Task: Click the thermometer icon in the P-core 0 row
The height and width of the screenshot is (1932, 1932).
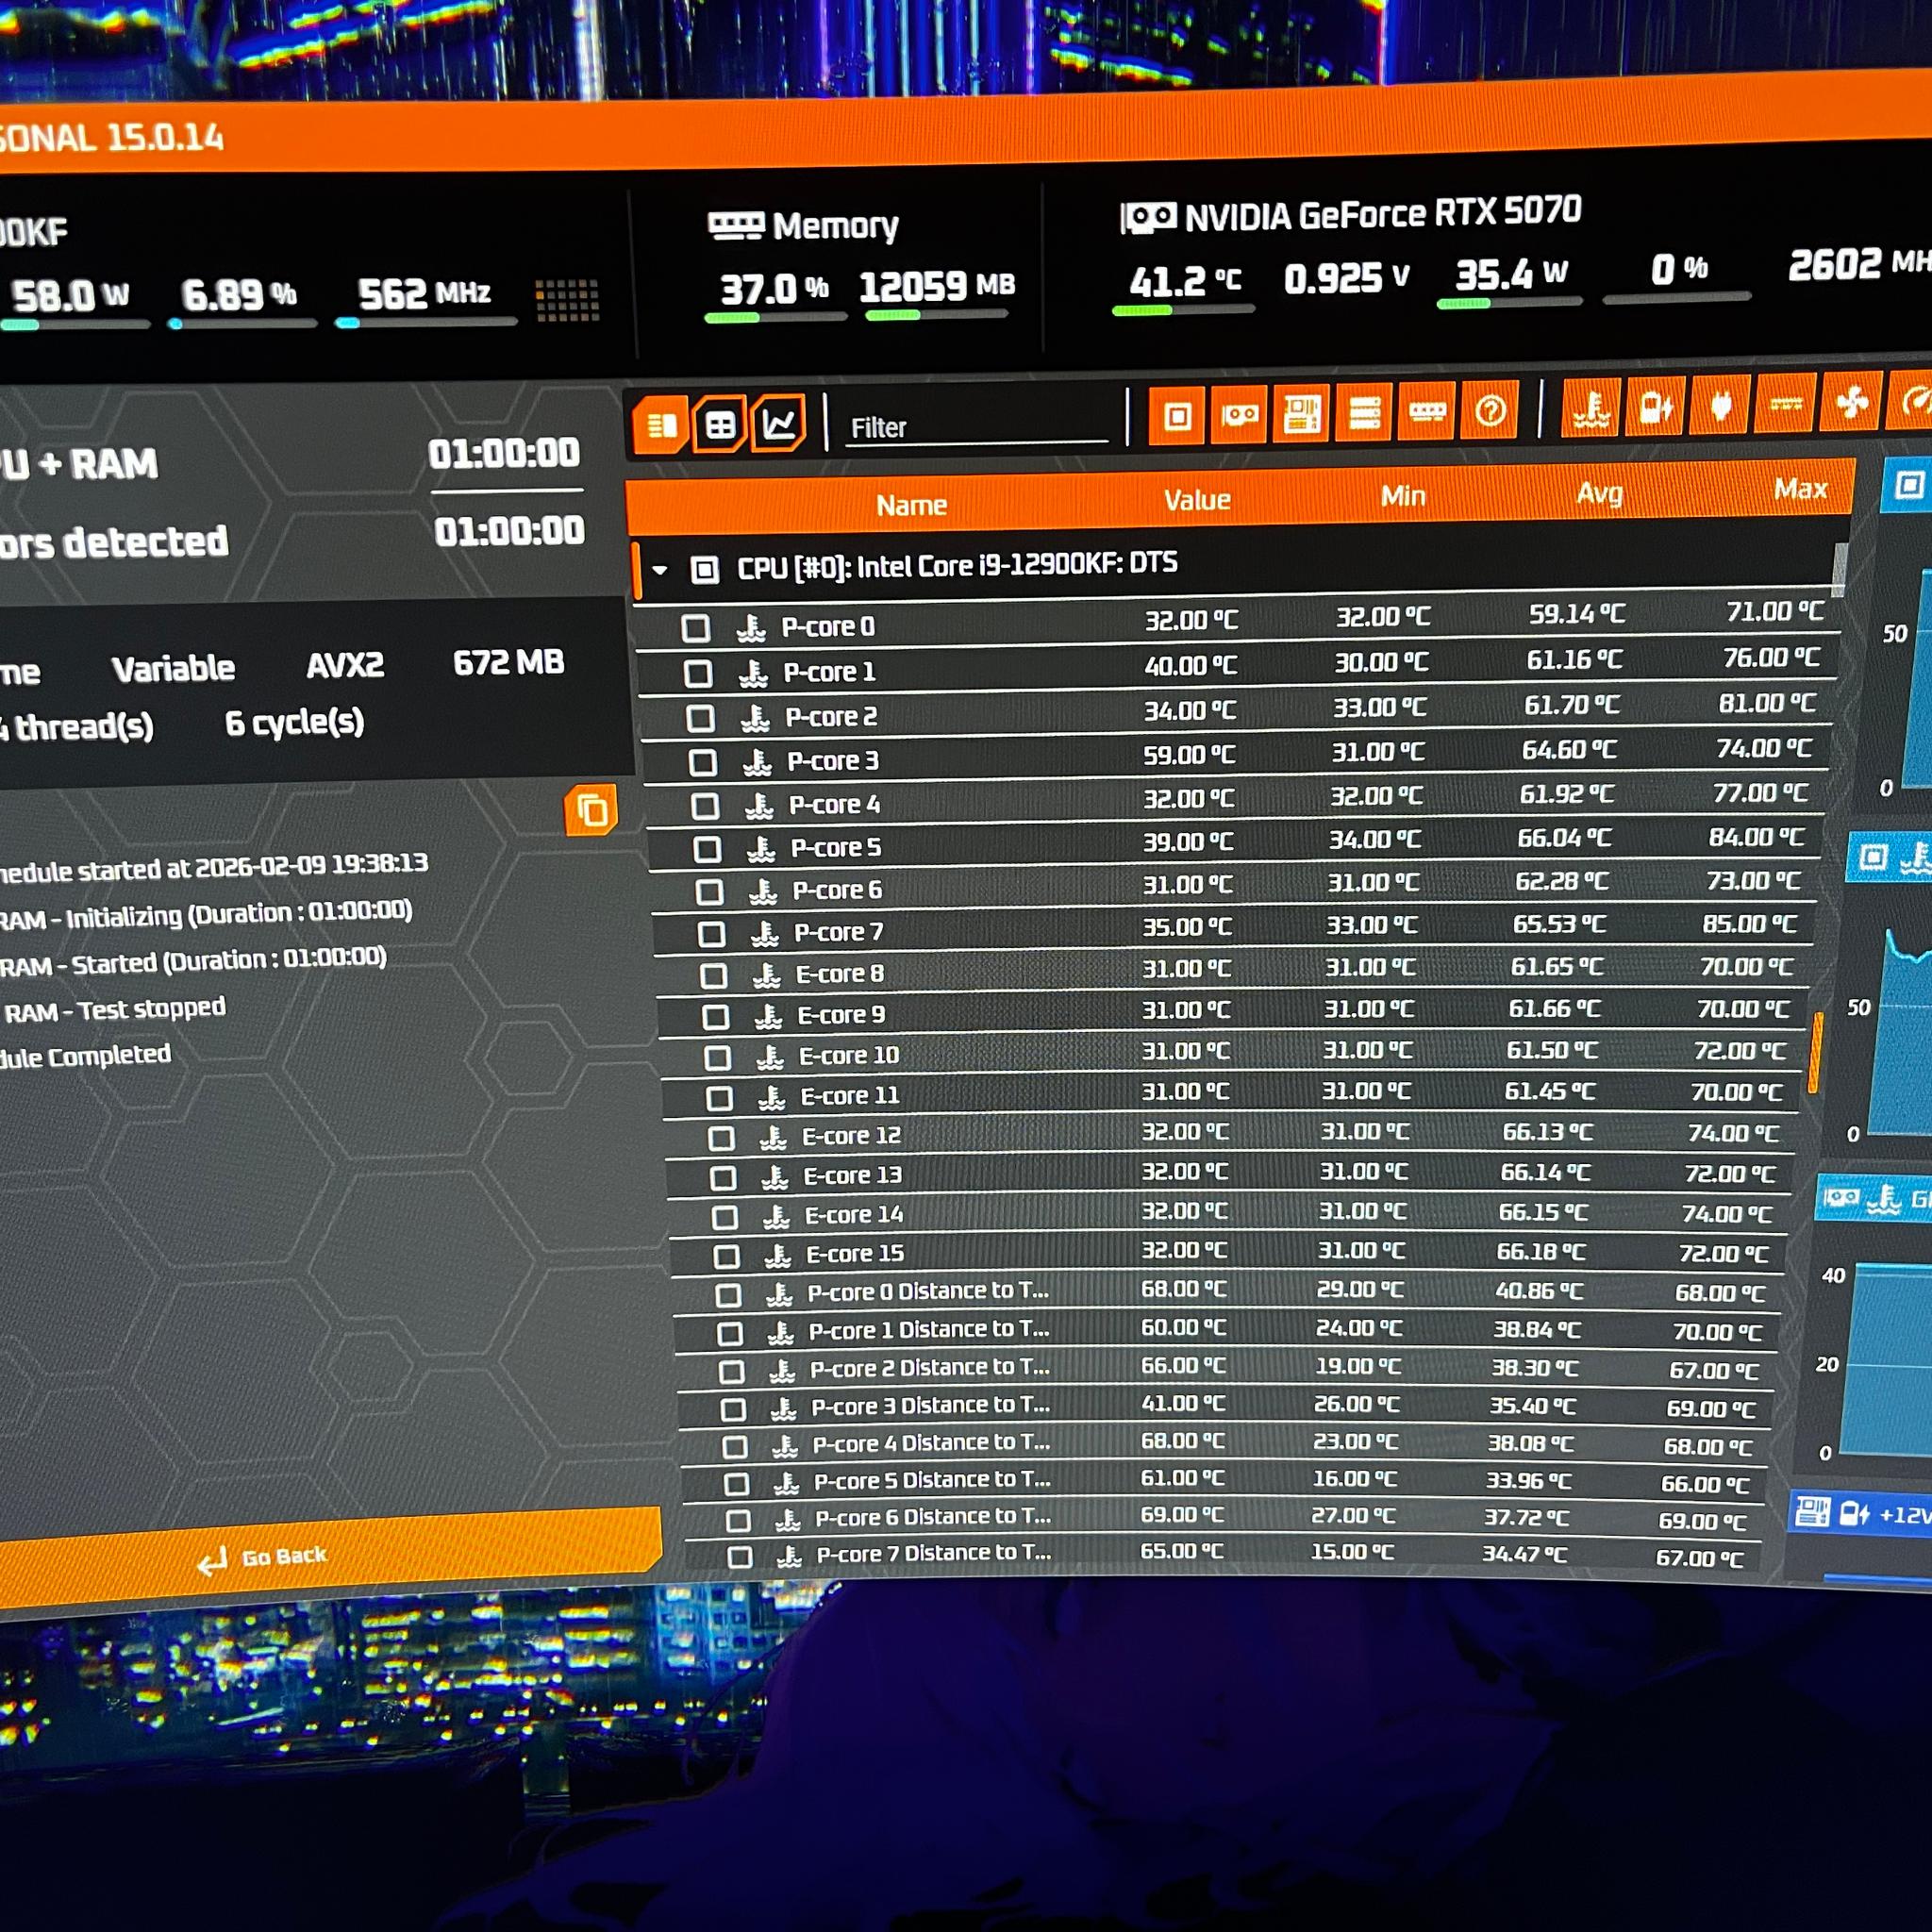Action: (751, 628)
